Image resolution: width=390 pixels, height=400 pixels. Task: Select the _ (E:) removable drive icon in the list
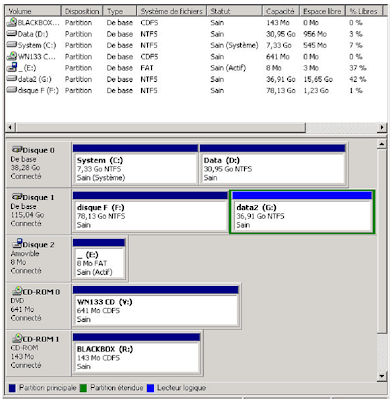click(12, 67)
